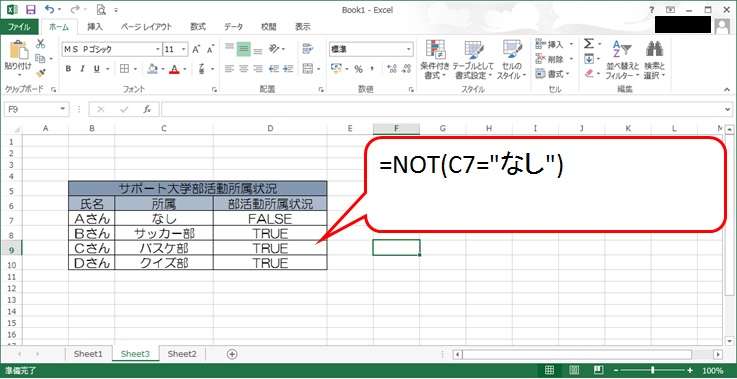Viewport: 737px width, 379px height.
Task: Click Decrease Indent icon
Action: (x=274, y=69)
